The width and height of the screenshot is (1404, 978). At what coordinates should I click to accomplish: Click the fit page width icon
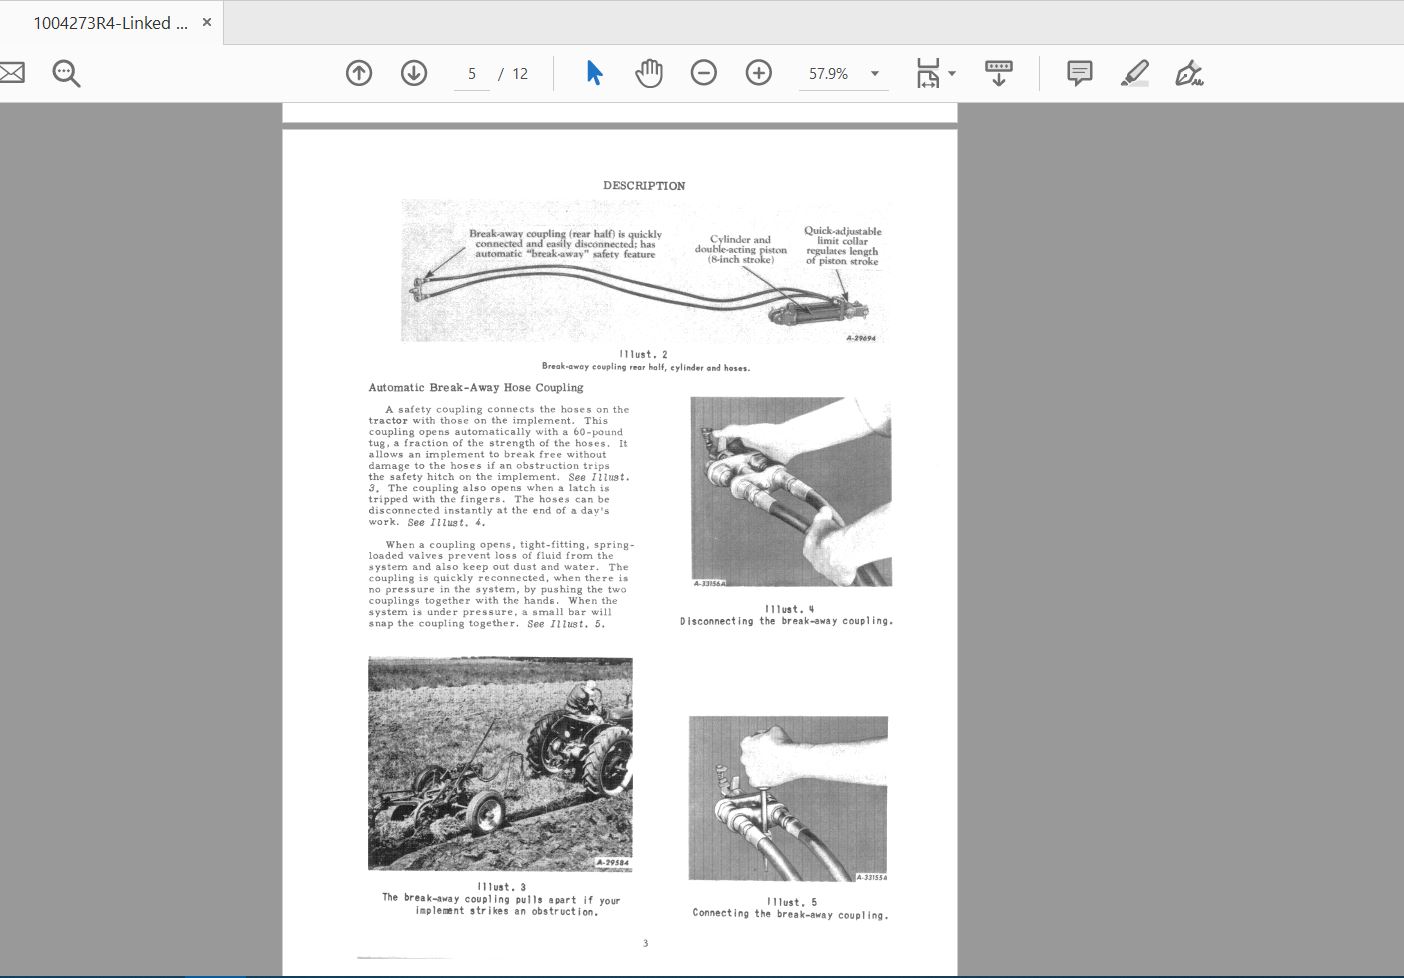(x=928, y=73)
